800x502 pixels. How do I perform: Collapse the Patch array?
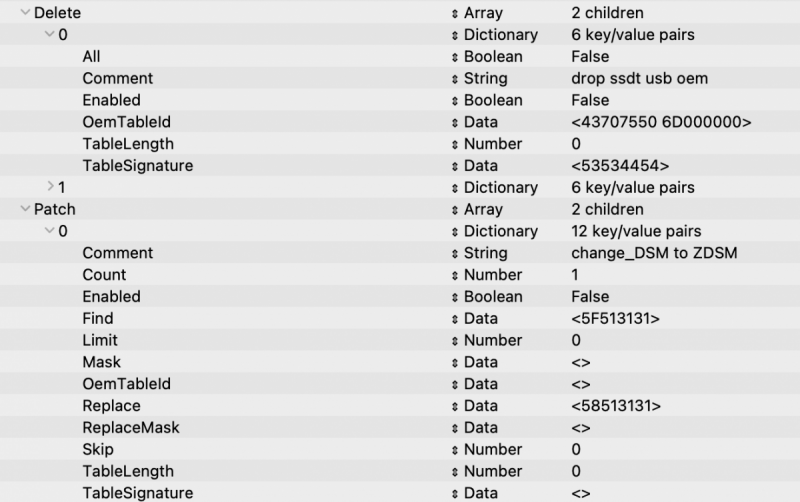(25, 210)
